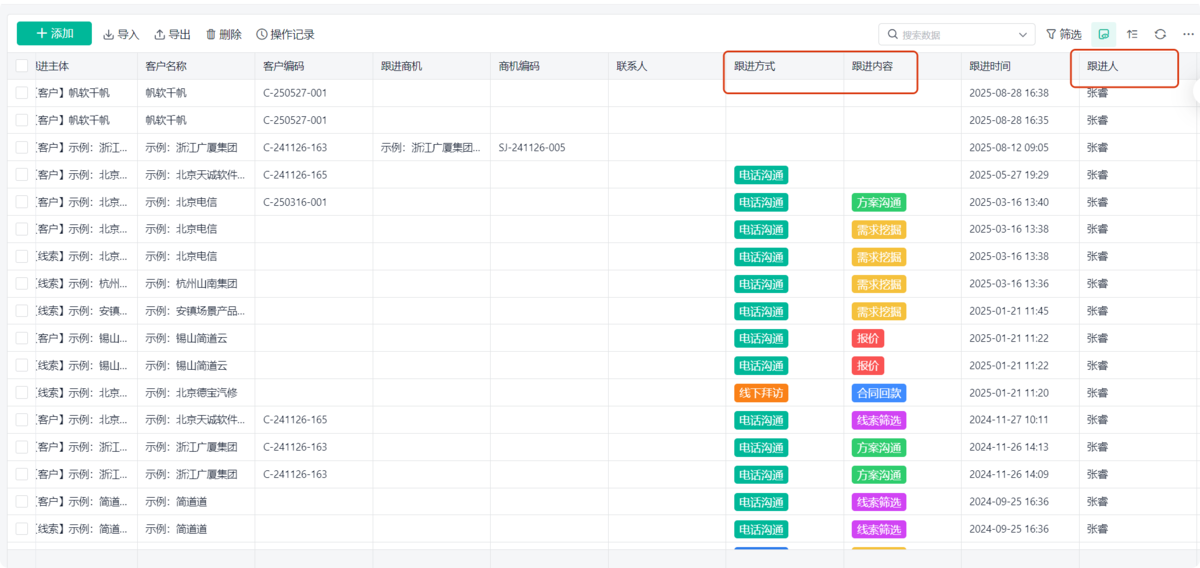Image resolution: width=1200 pixels, height=568 pixels.
Task: Click the 导出 export icon button
Action: pyautogui.click(x=160, y=34)
